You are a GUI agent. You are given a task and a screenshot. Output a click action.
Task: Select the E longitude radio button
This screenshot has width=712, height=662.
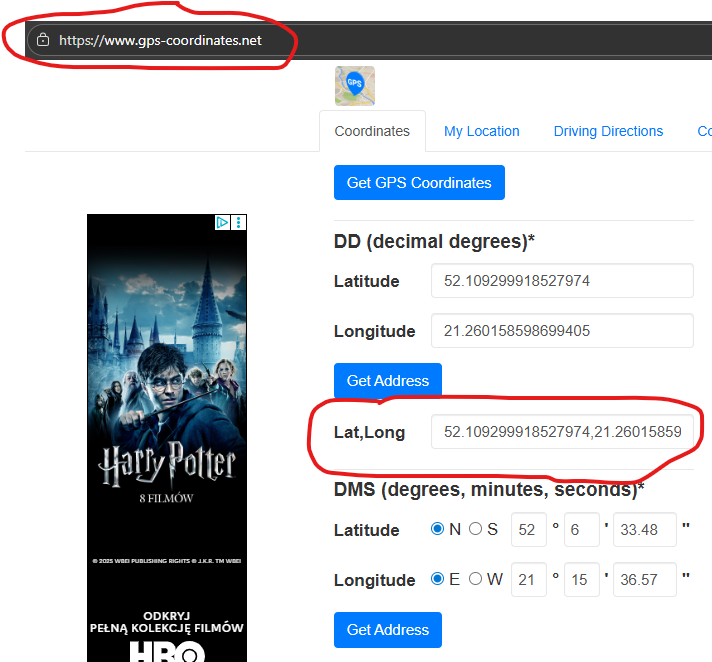point(437,579)
